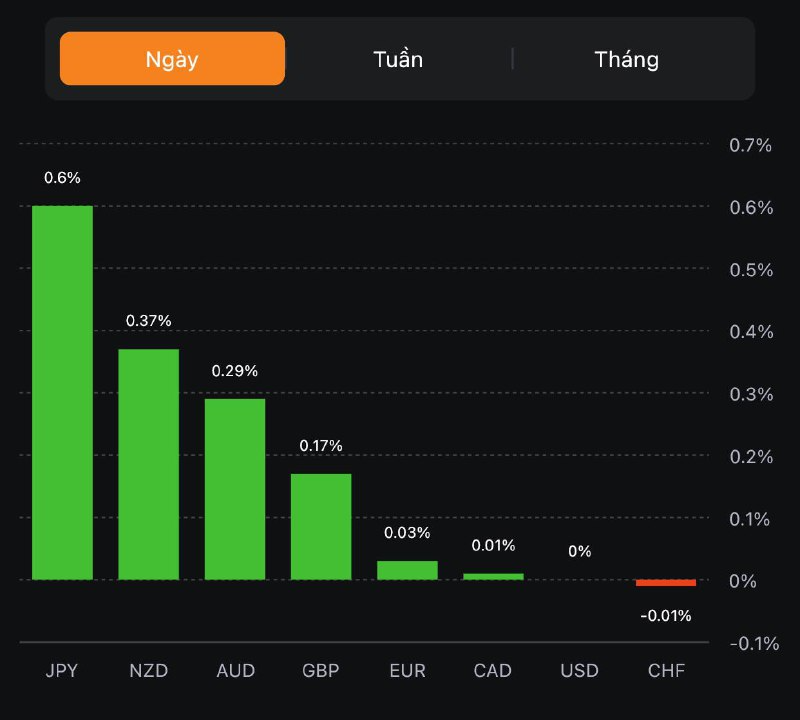Click the USD currency label
This screenshot has width=800, height=720.
pyautogui.click(x=579, y=670)
